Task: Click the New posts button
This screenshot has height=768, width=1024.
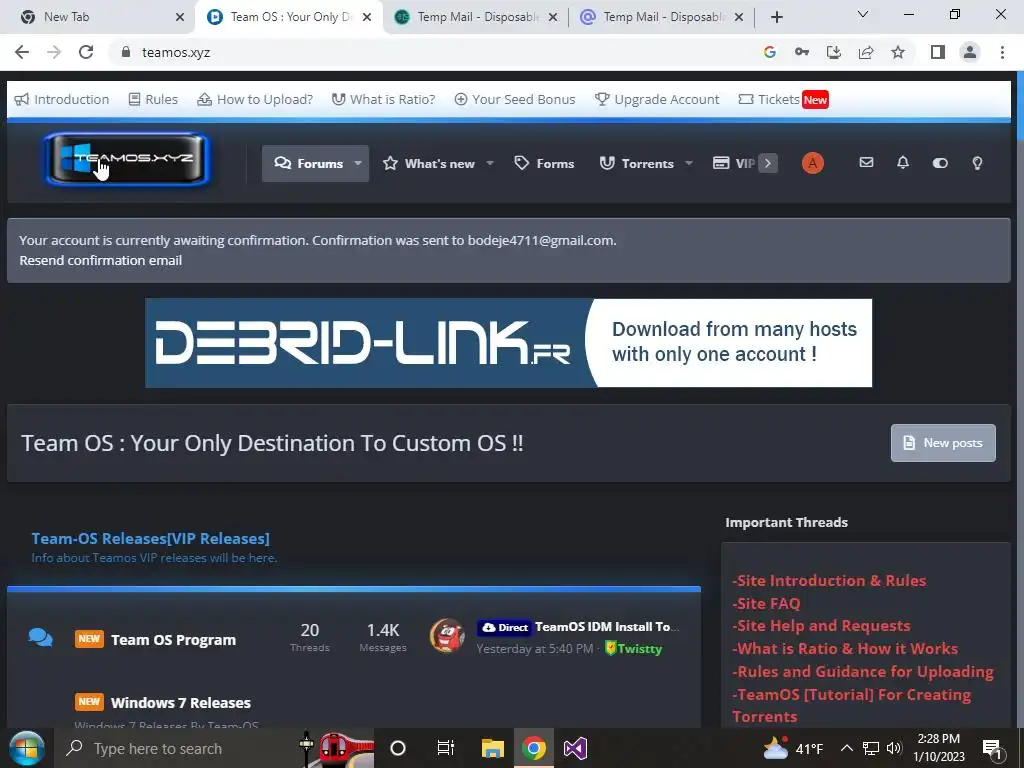Action: click(943, 443)
